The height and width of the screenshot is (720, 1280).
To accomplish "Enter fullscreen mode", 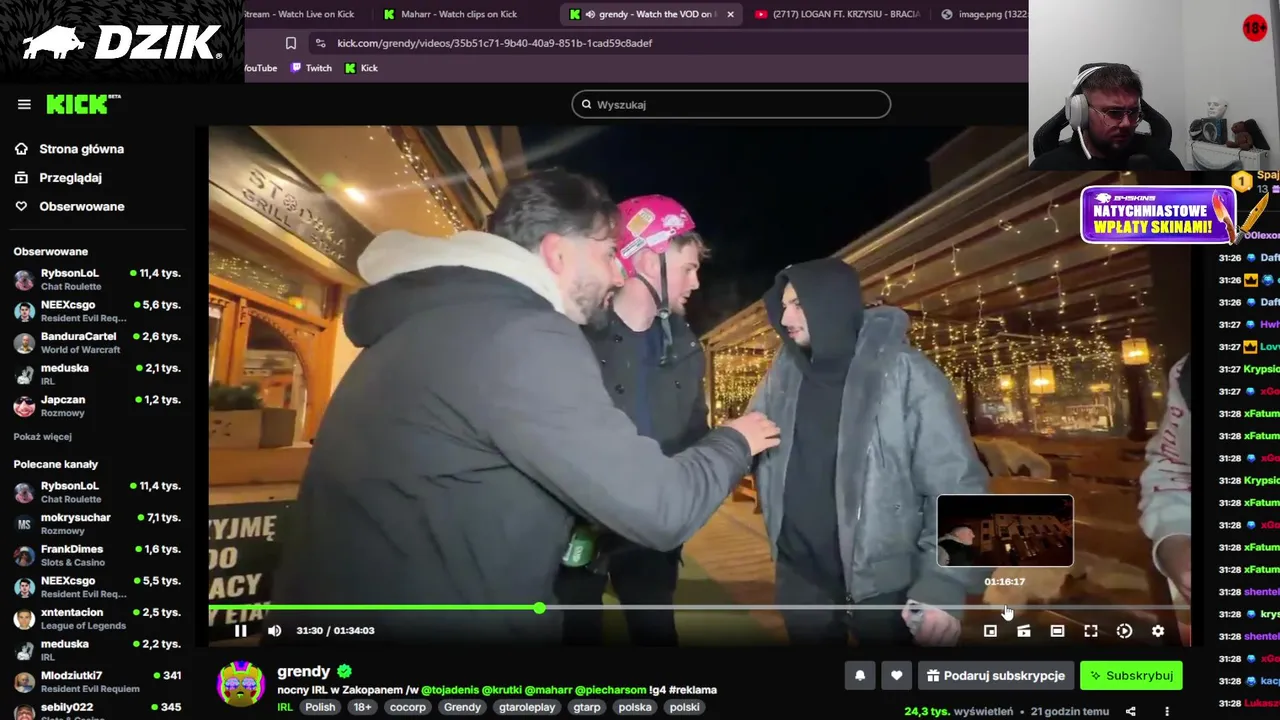I will [1091, 631].
